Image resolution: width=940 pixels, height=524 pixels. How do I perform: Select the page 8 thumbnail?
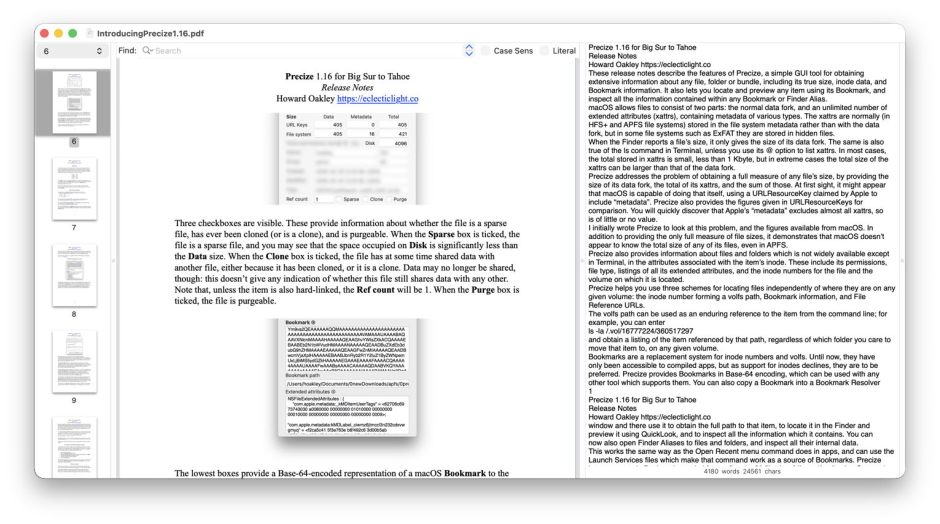(74, 275)
